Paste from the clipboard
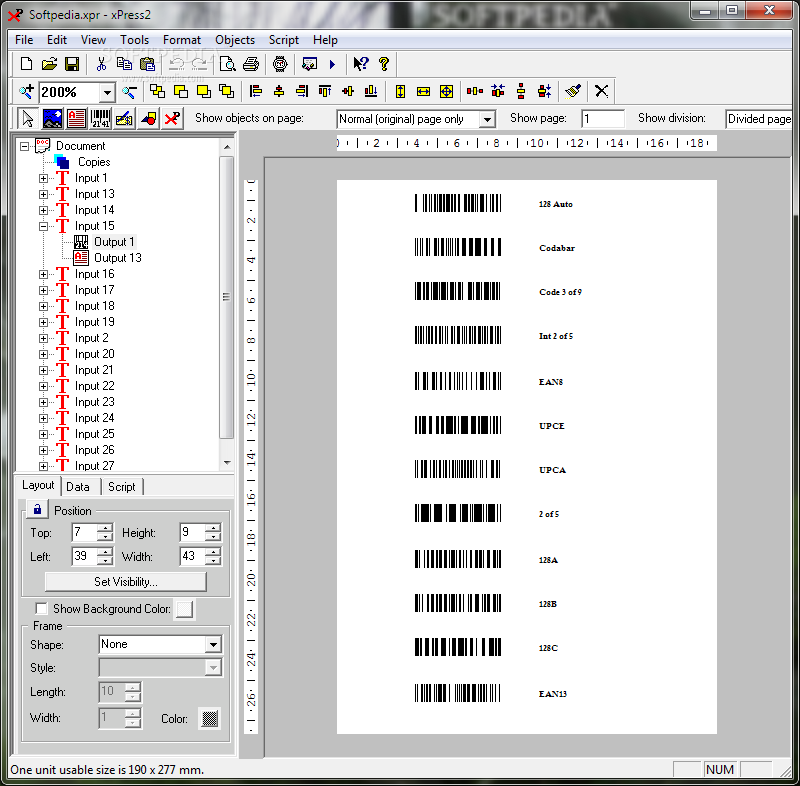The width and height of the screenshot is (800, 786). (147, 64)
